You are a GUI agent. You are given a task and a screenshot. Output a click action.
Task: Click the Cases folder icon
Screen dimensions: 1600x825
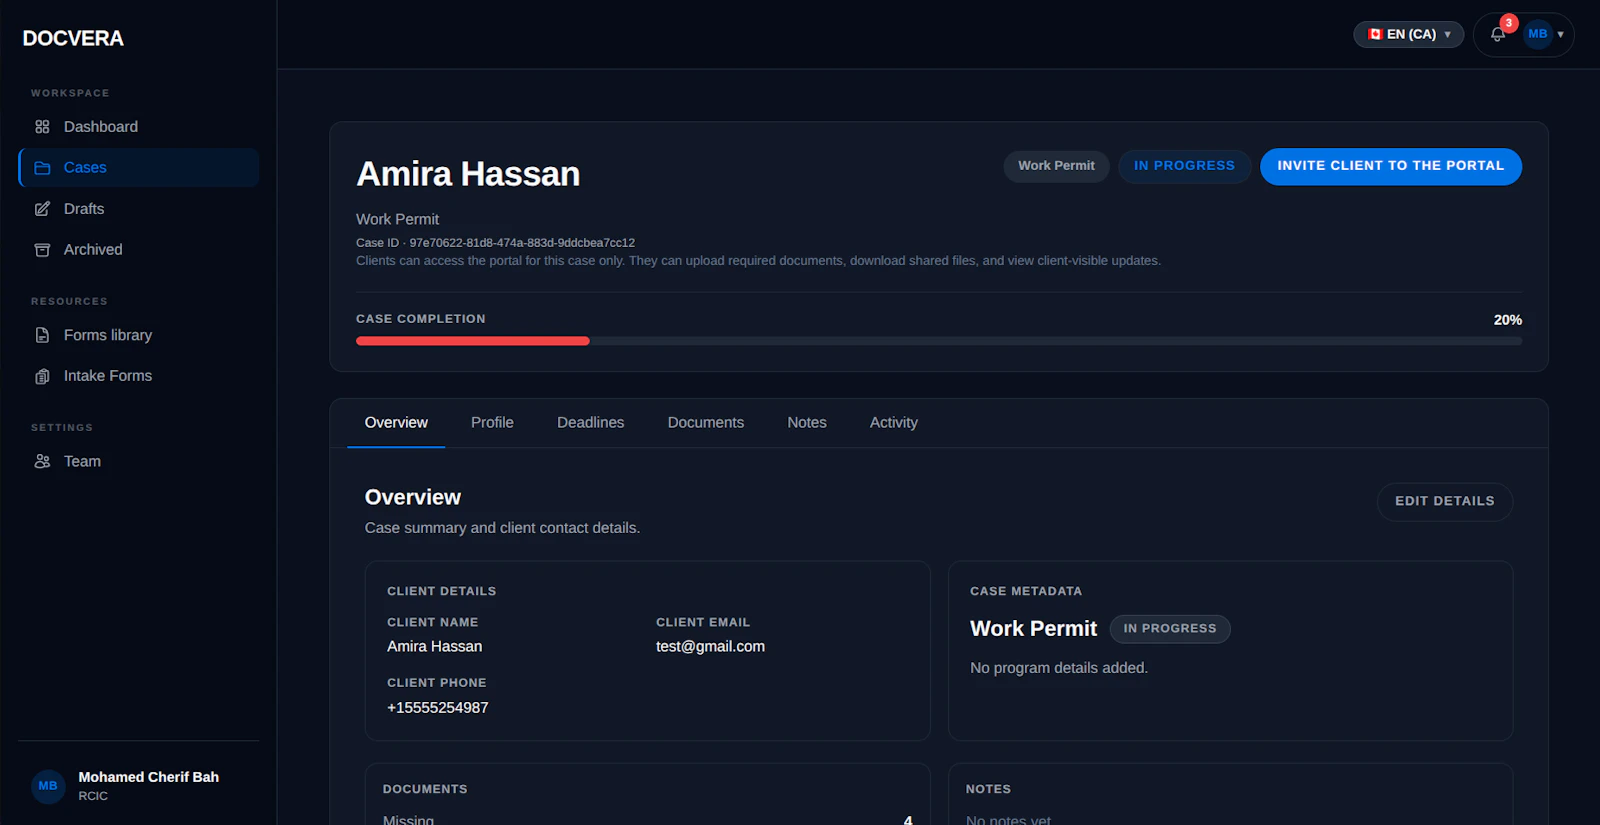click(42, 168)
